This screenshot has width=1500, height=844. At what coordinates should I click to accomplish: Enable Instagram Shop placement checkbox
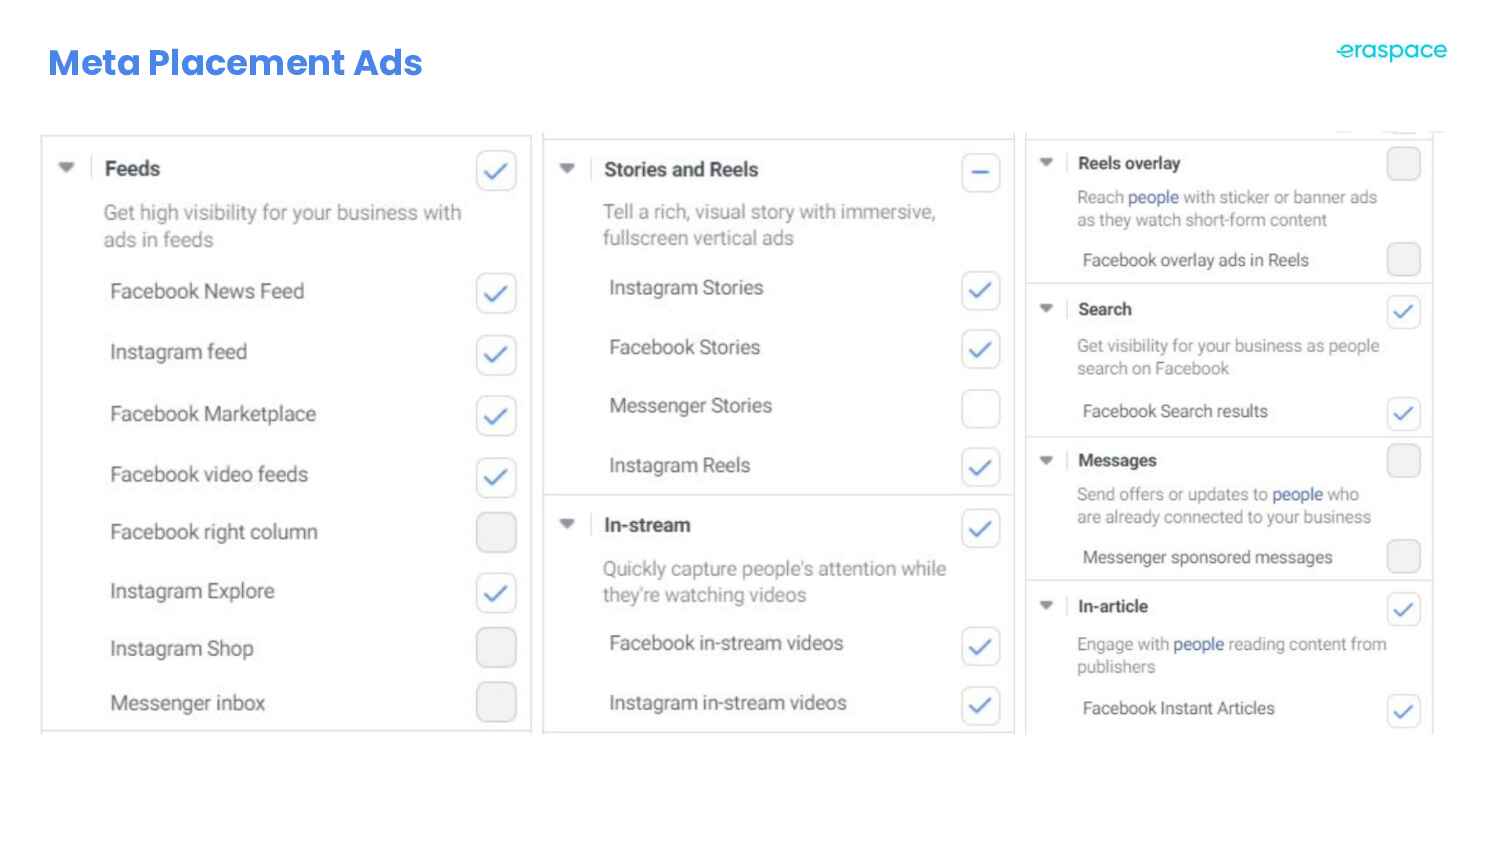(496, 648)
